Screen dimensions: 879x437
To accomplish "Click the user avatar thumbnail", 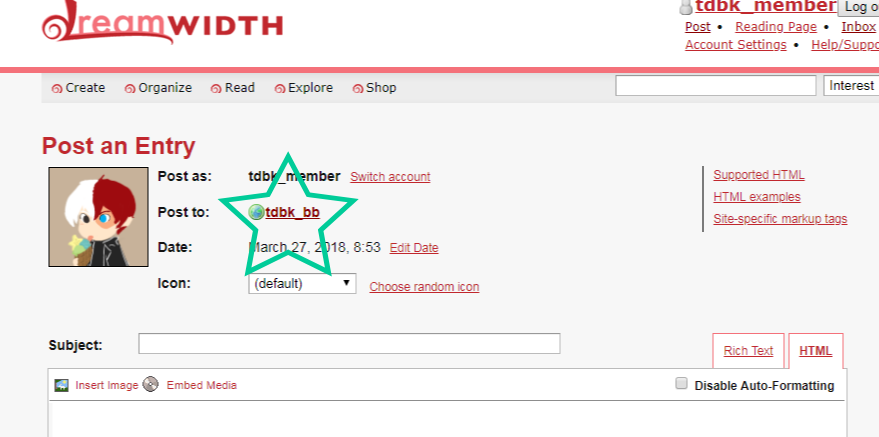I will pos(99,217).
